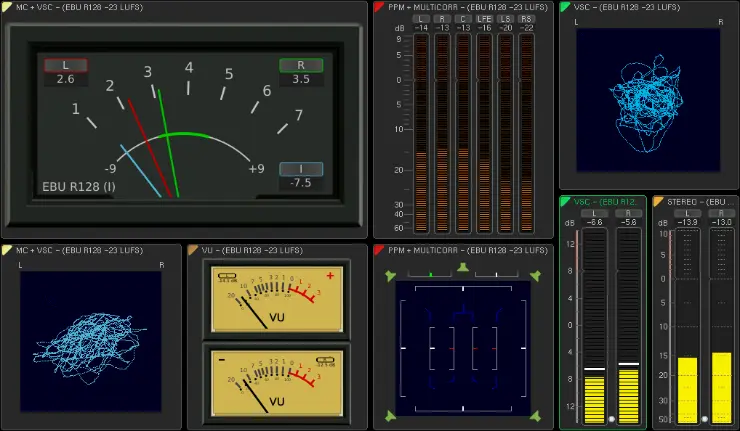Screen dimensions: 740x431
Task: Click the top-center green speaker icon in surround display
Action: (462, 267)
